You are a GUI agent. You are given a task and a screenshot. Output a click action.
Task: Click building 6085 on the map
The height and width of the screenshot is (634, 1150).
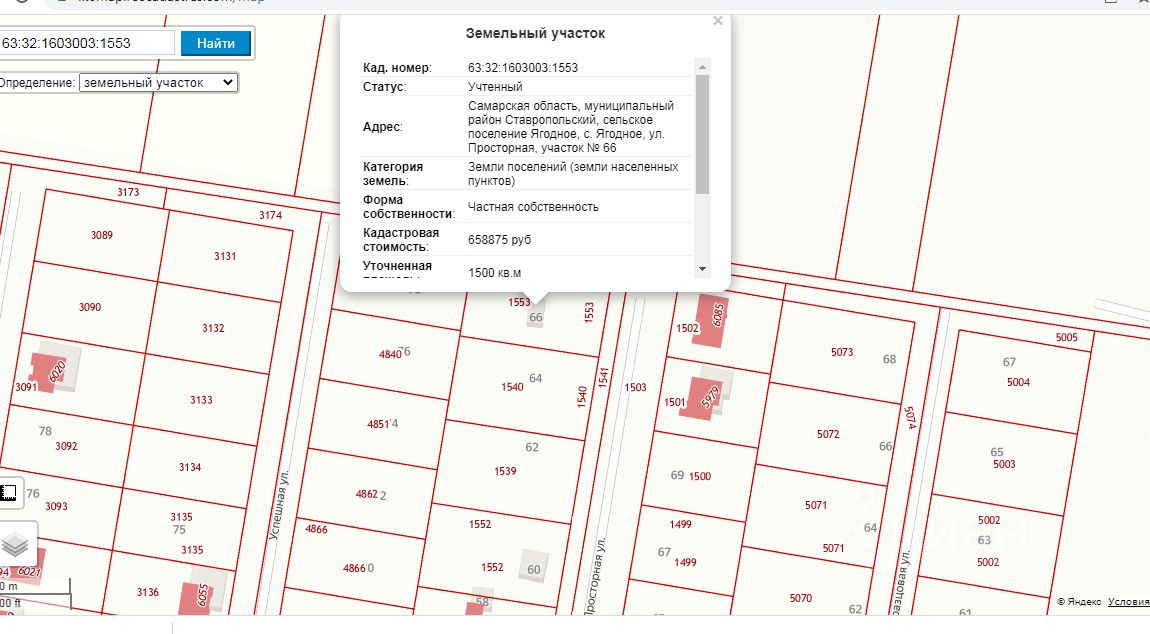point(713,321)
